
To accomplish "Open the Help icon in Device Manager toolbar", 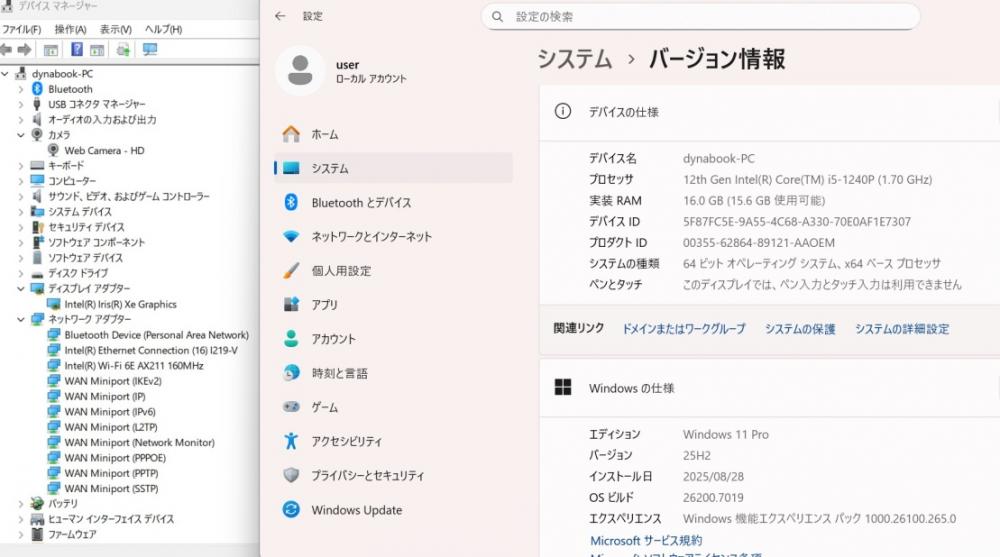I will pyautogui.click(x=77, y=49).
